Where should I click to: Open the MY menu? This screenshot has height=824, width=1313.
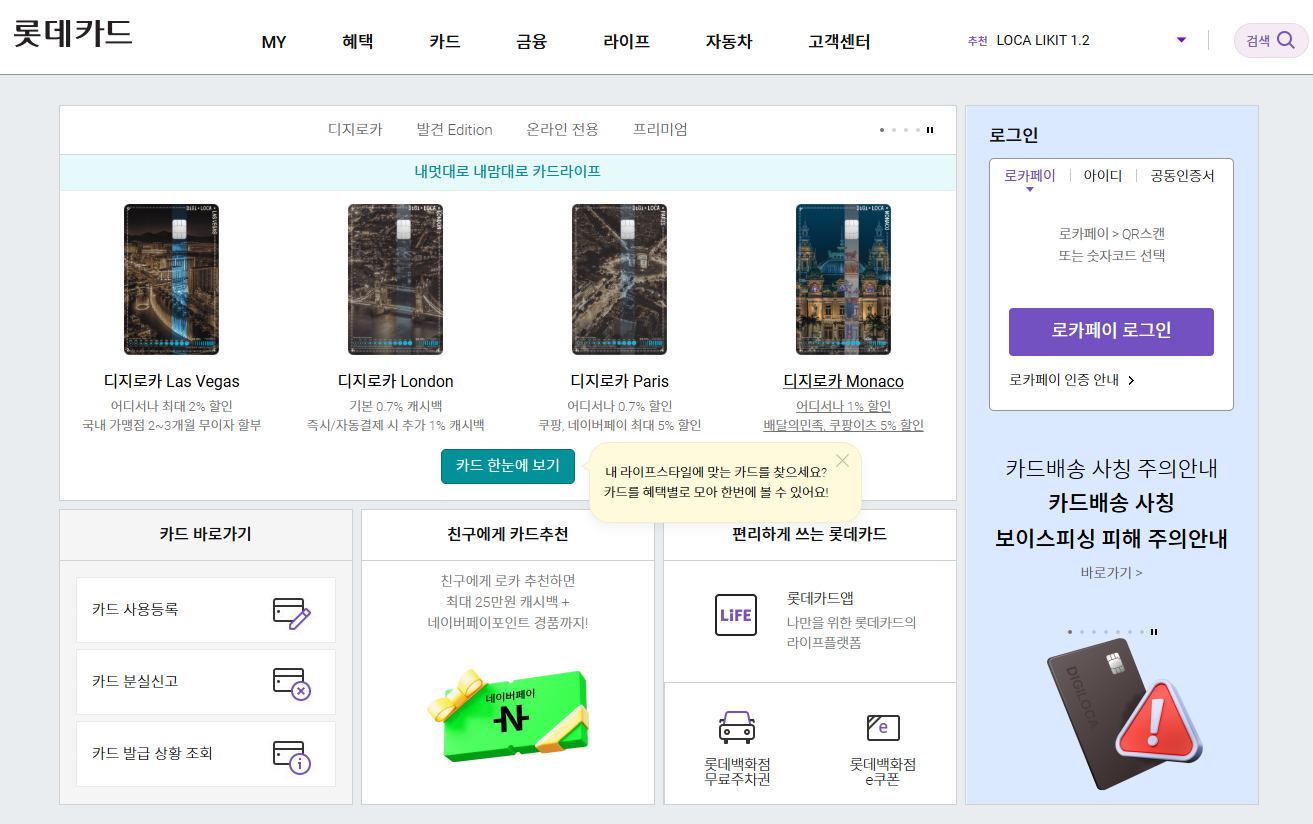[x=274, y=42]
